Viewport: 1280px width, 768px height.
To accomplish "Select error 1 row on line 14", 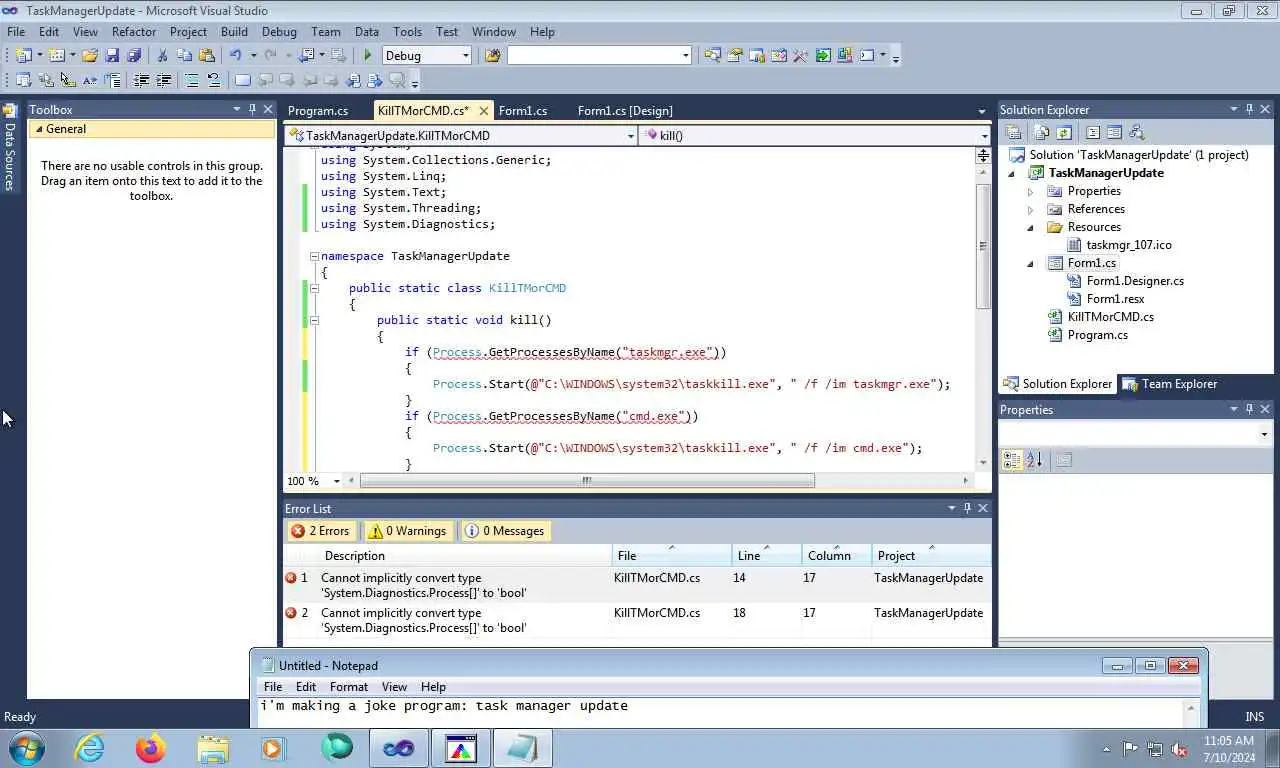I will [x=636, y=585].
